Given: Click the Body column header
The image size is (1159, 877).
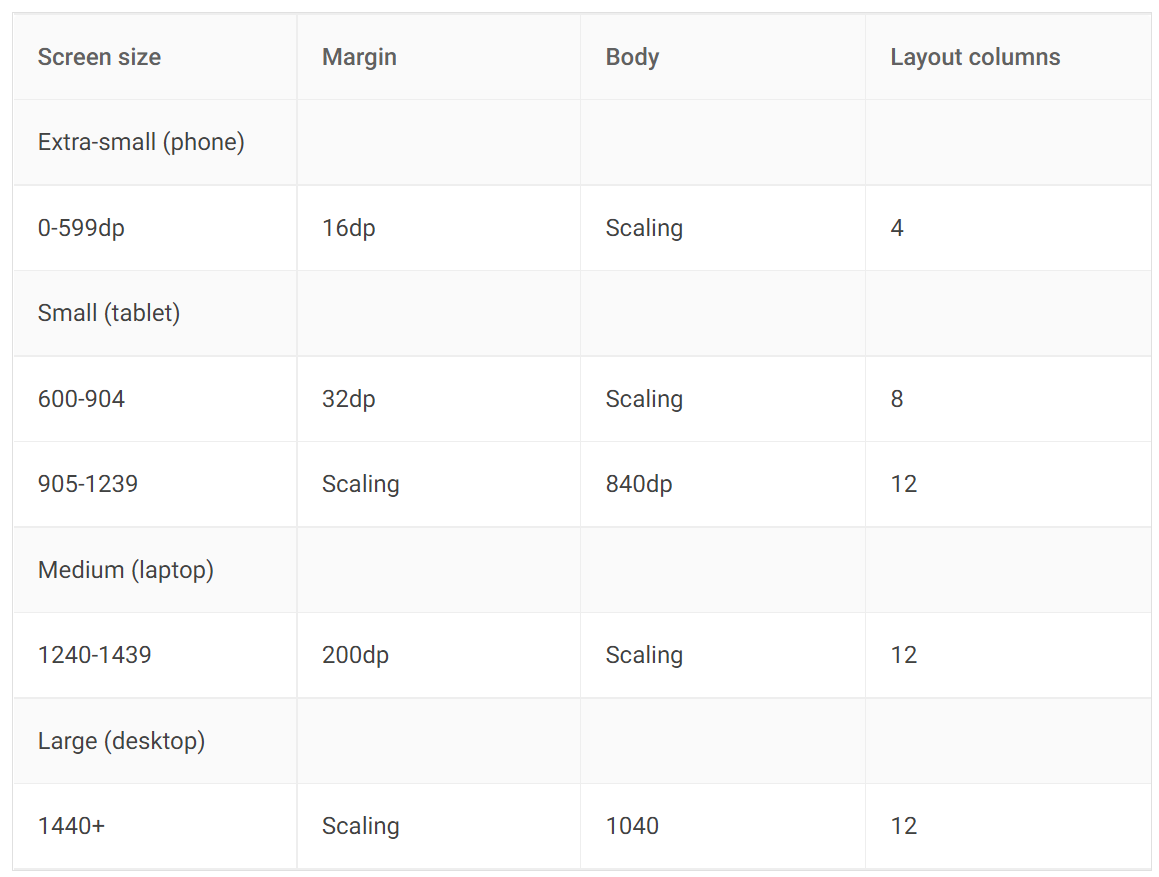Looking at the screenshot, I should click(x=632, y=57).
